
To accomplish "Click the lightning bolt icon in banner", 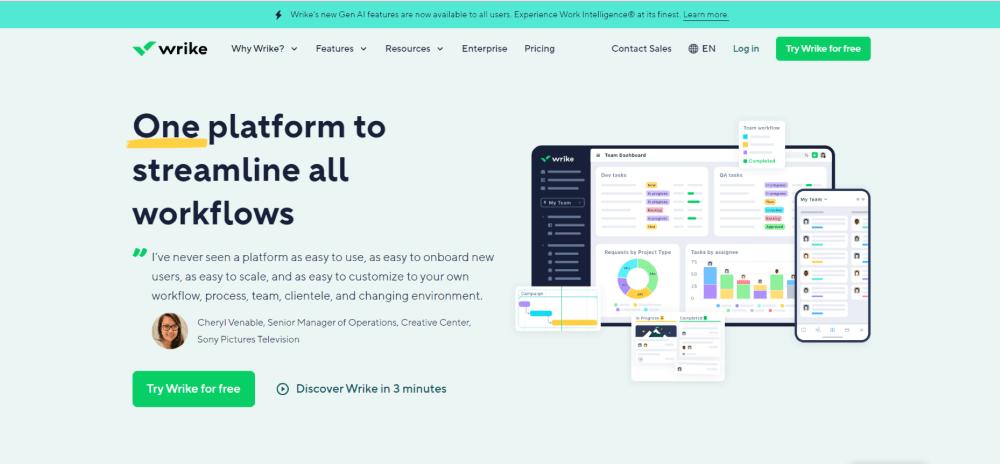I will click(278, 15).
